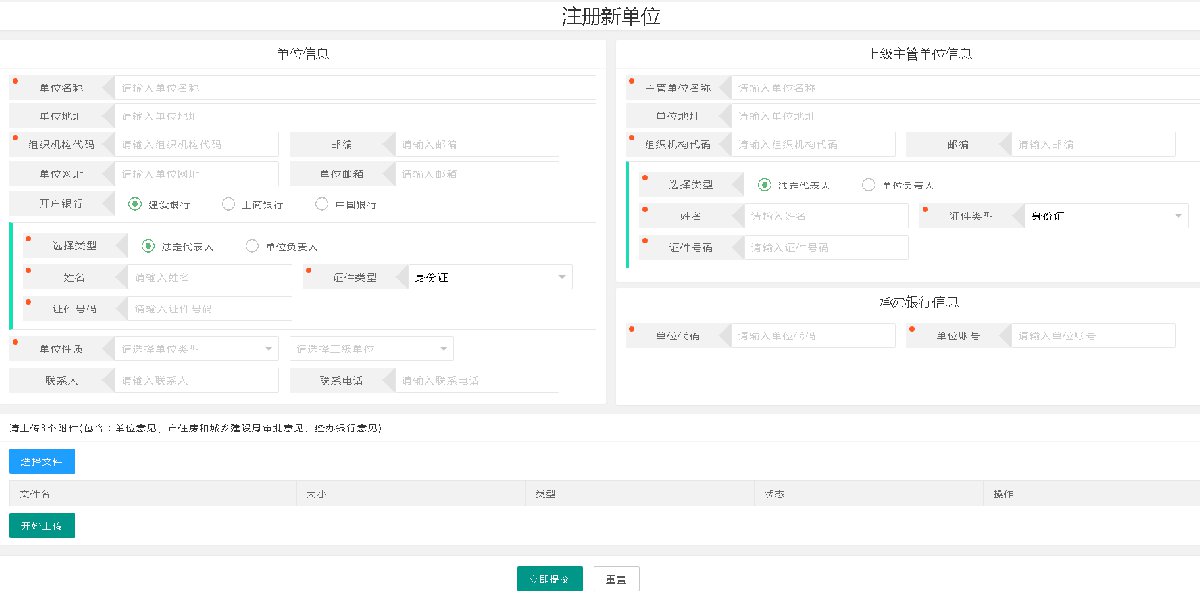Expand the 请选择二级单位 dropdown
1200x593 pixels.
371,349
